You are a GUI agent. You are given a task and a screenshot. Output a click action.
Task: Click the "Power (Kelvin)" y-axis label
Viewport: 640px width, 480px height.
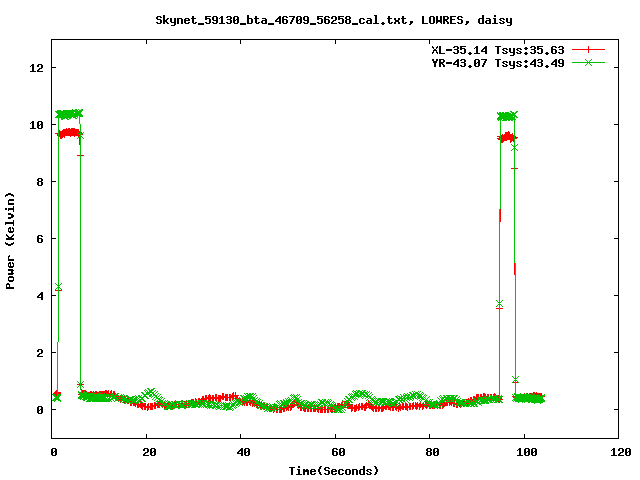(10, 241)
